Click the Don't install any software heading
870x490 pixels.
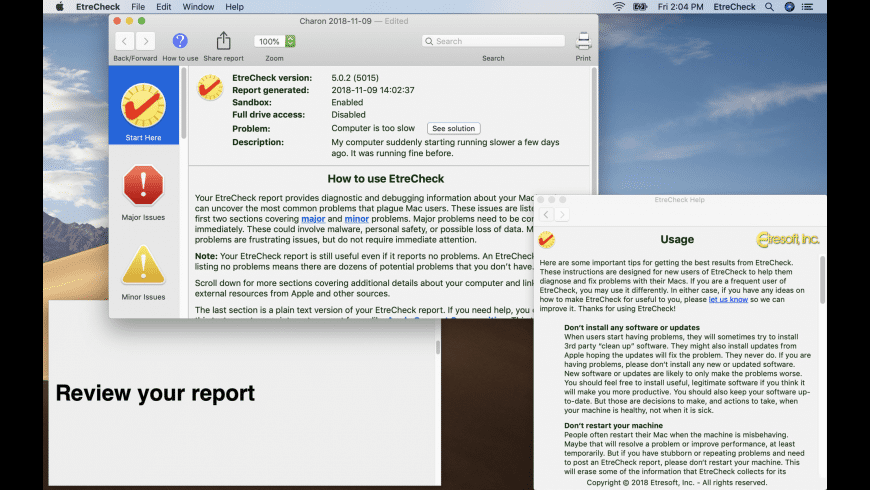tap(632, 327)
